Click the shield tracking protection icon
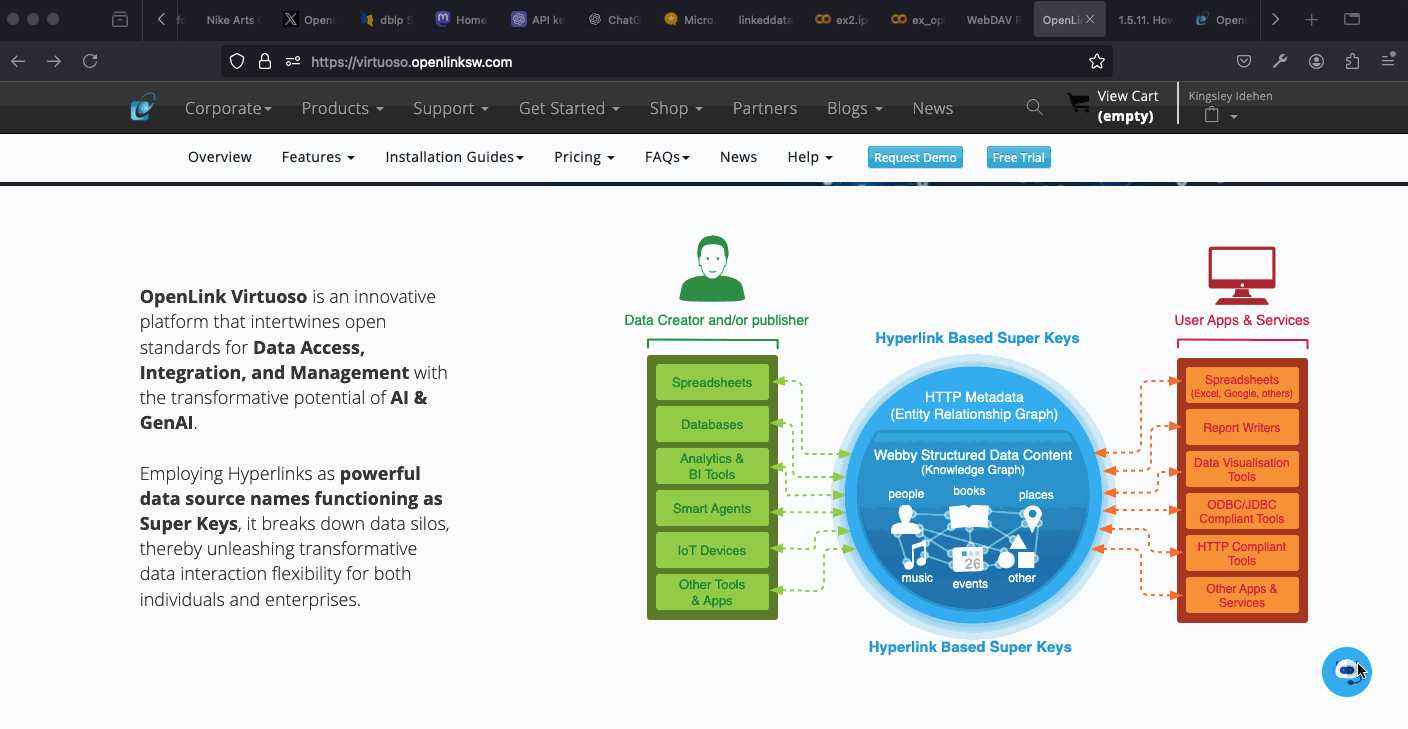The image size is (1408, 729). click(237, 61)
